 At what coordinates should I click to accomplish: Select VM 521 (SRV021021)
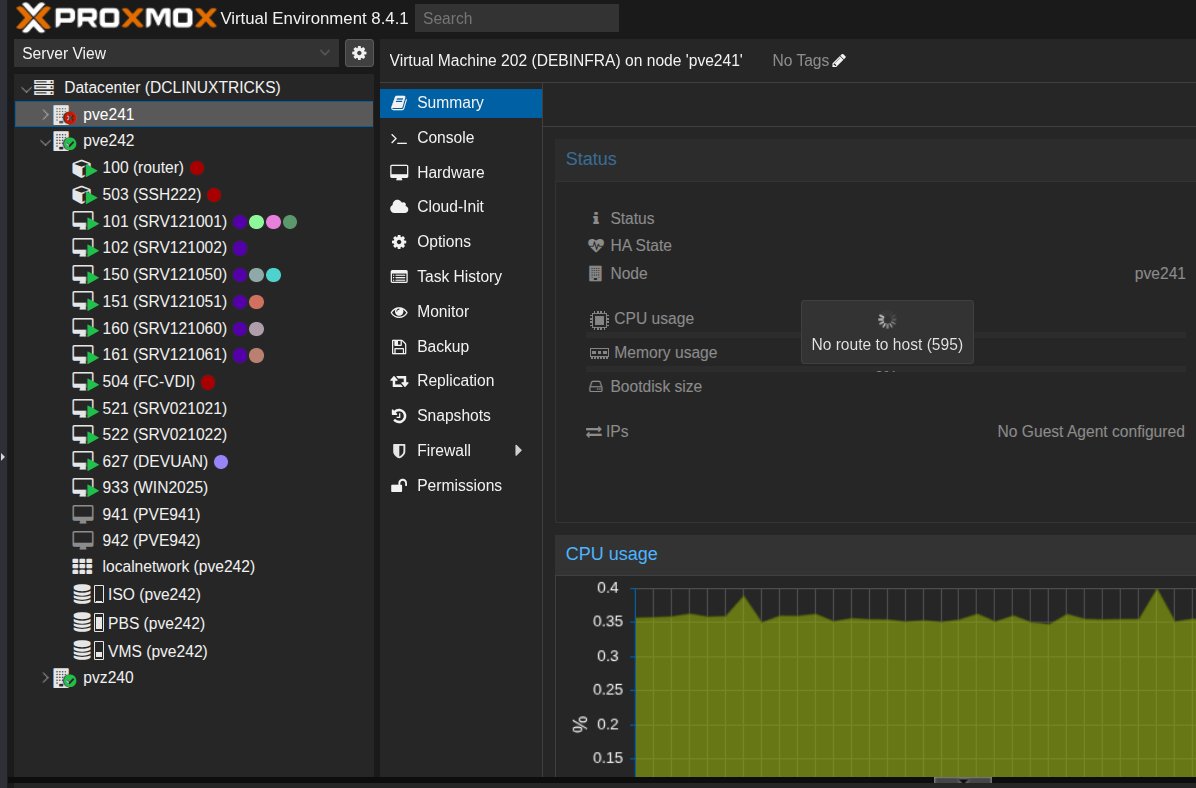click(x=165, y=408)
